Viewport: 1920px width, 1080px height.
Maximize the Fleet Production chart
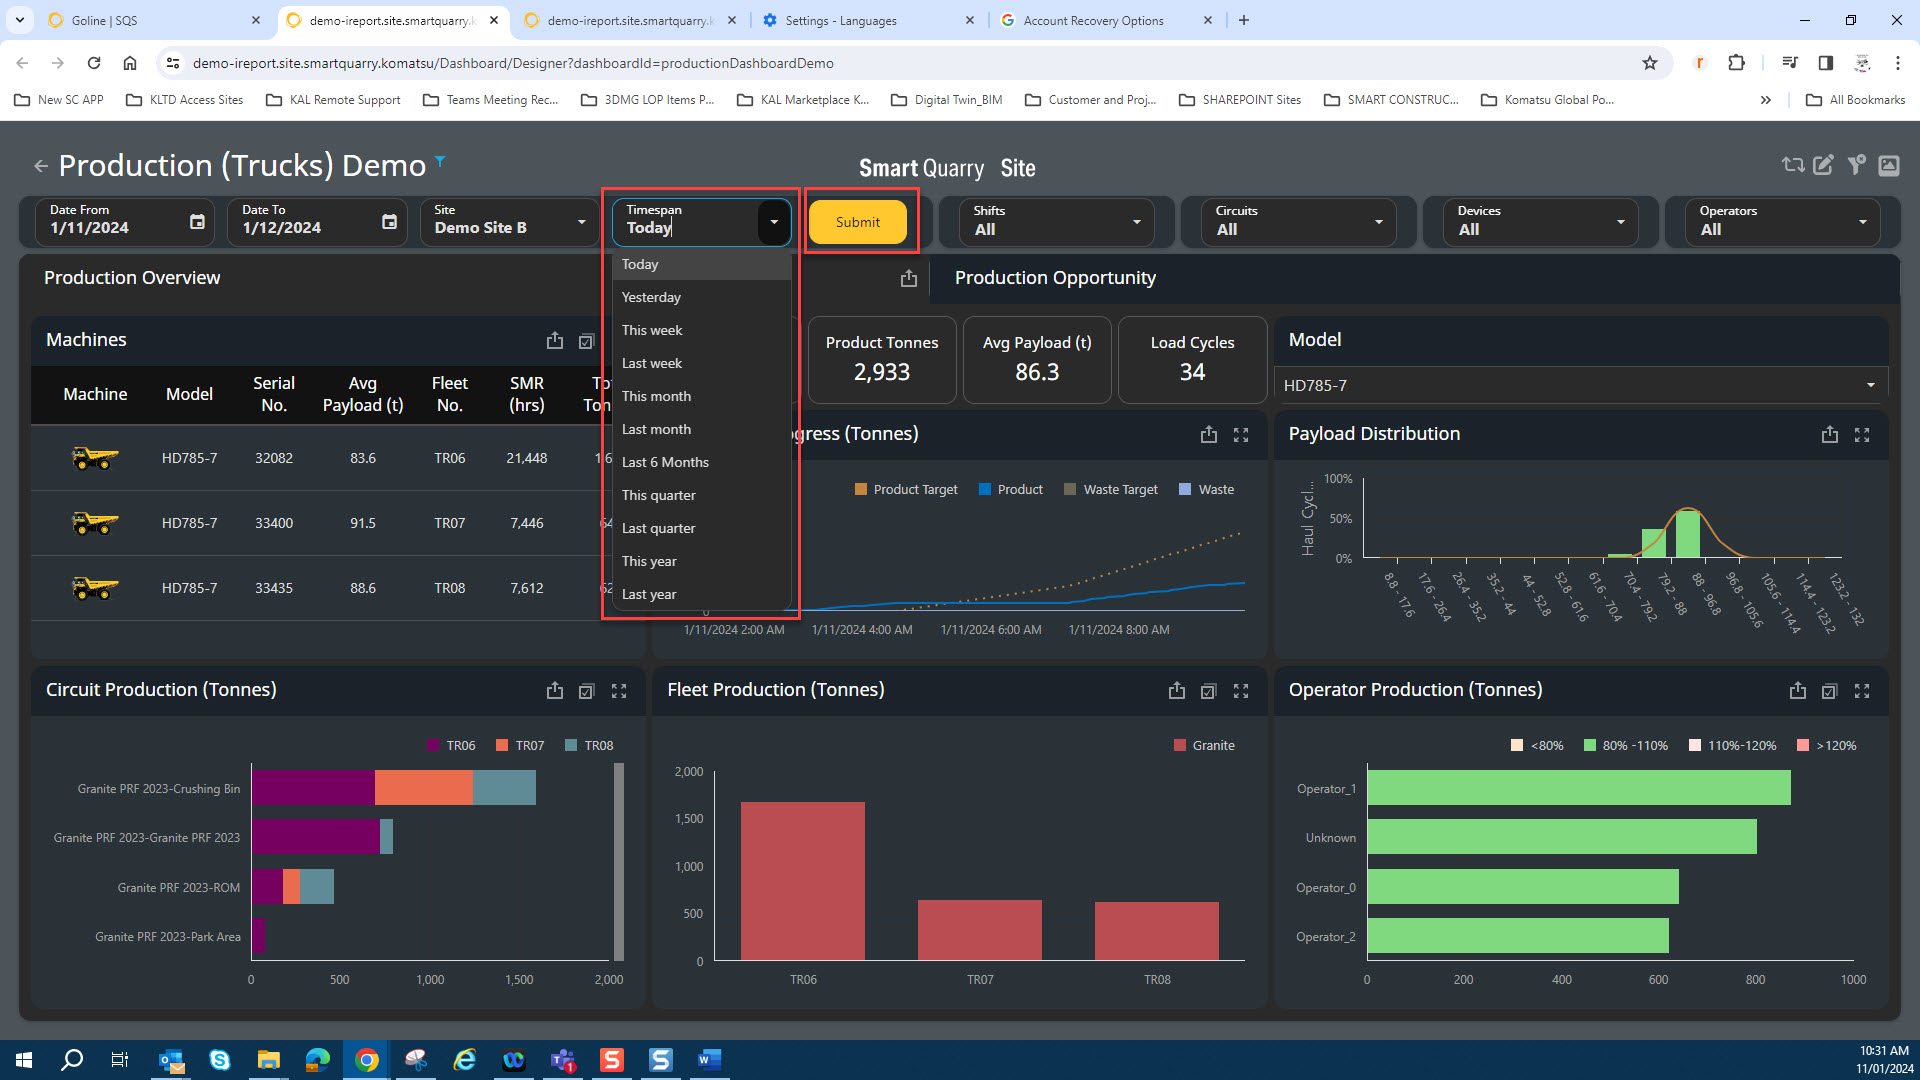1241,691
